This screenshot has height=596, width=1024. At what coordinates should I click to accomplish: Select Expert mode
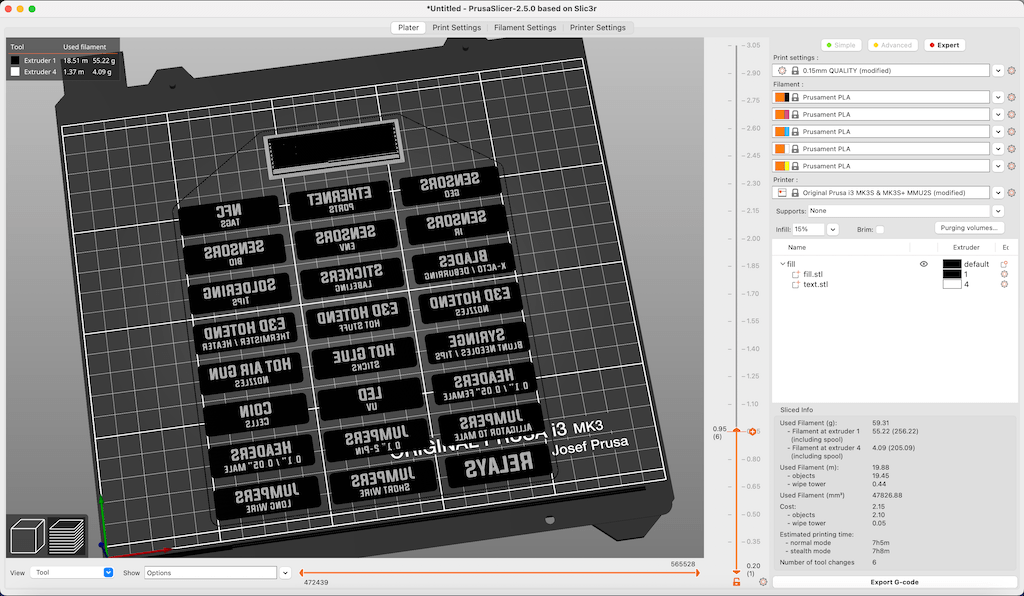tap(944, 45)
